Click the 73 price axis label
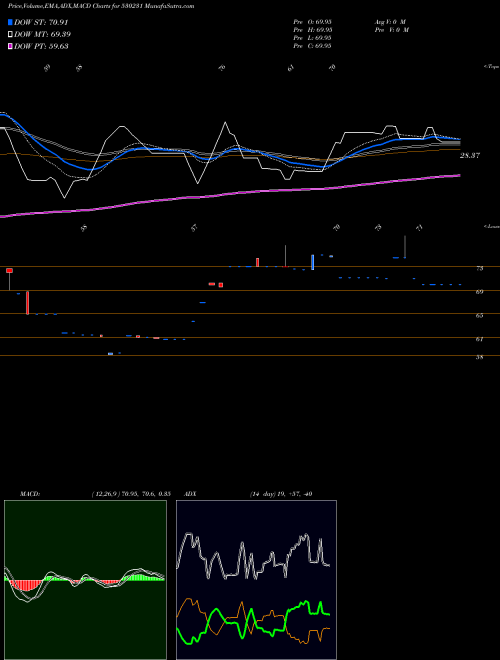Image resolution: width=500 pixels, height=660 pixels. [x=479, y=268]
